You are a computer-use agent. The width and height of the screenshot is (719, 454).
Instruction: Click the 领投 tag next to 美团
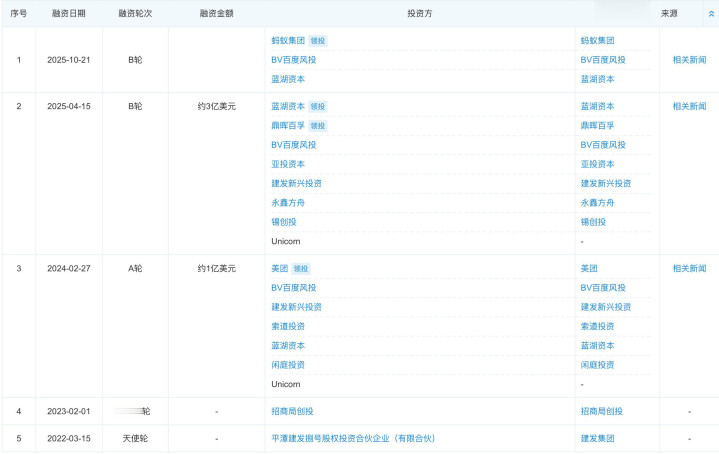coord(301,269)
